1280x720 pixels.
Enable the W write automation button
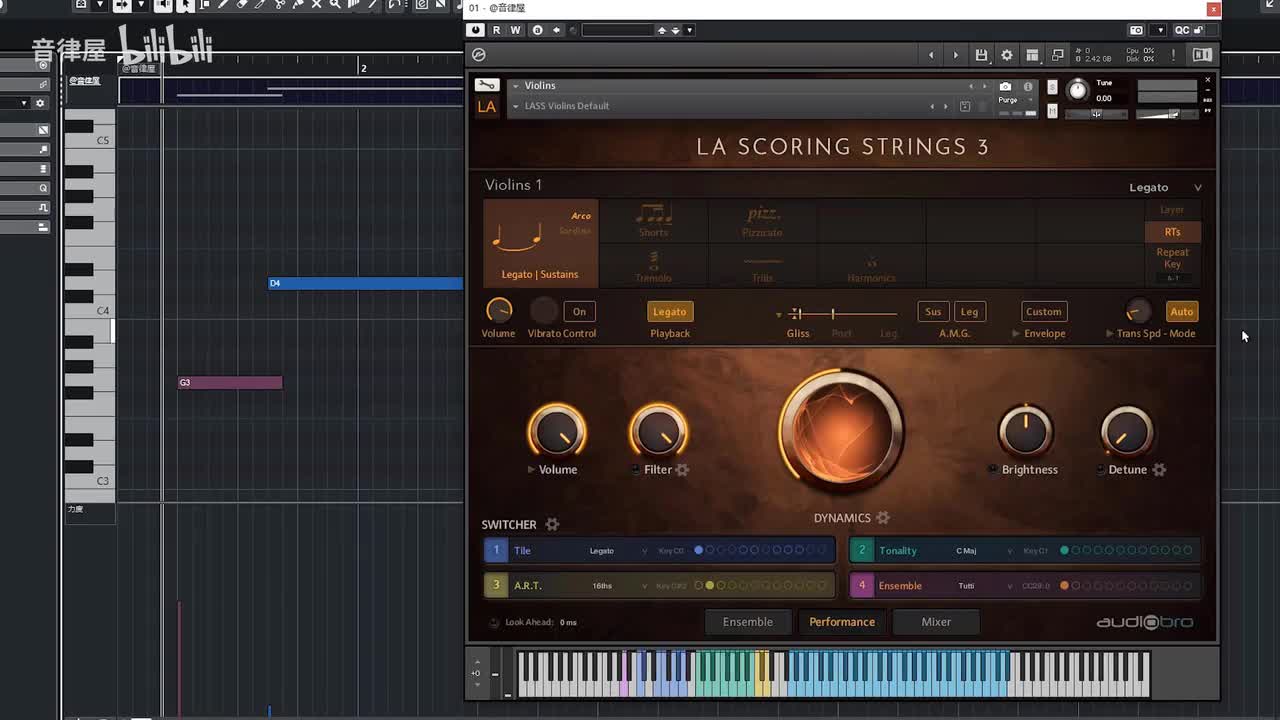click(x=516, y=30)
